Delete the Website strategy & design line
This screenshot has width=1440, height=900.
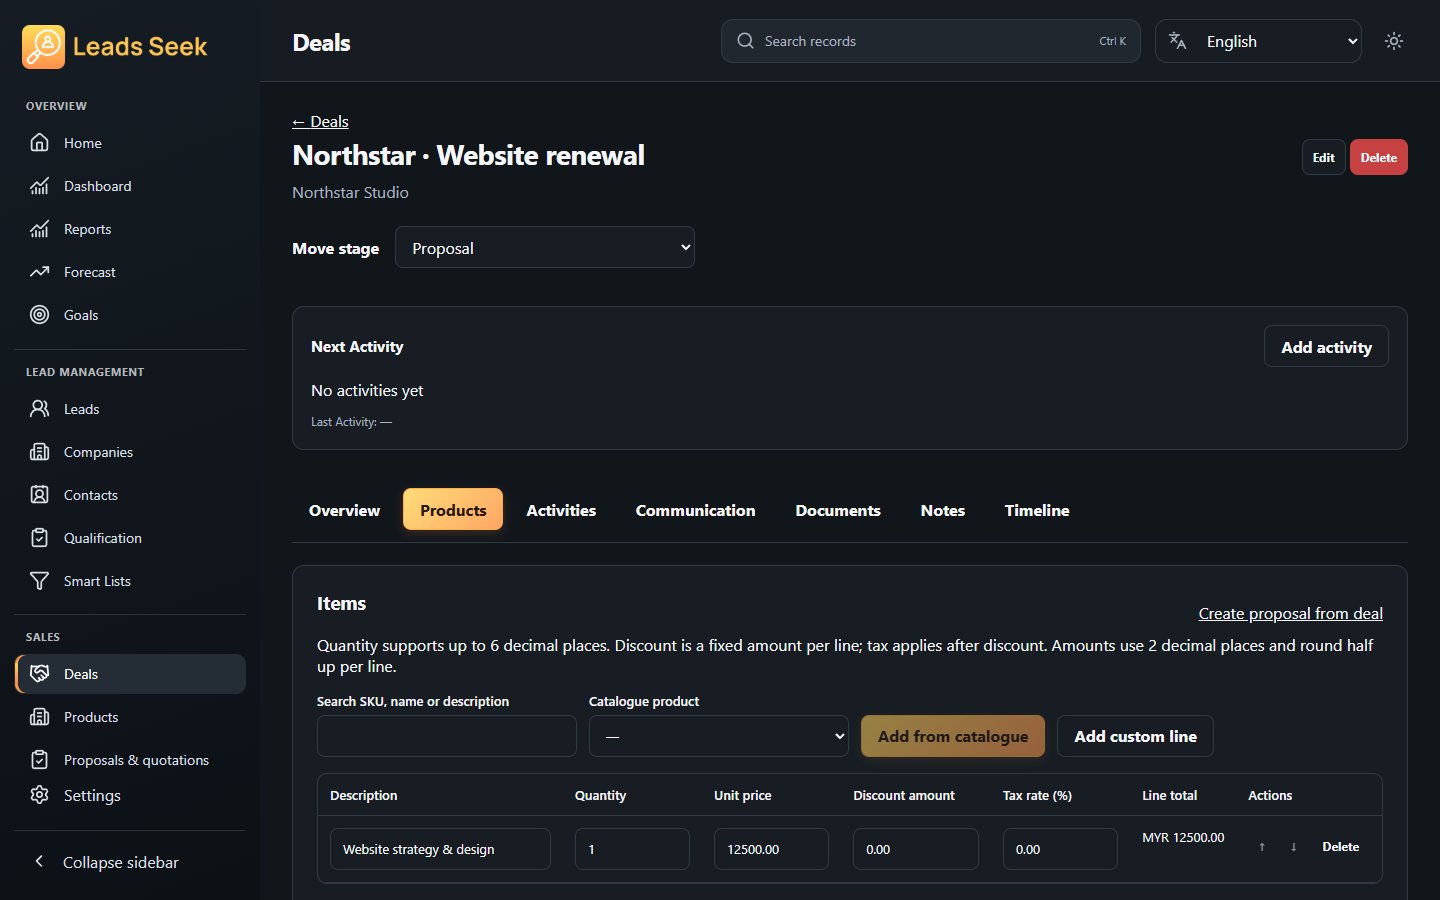[x=1340, y=847]
